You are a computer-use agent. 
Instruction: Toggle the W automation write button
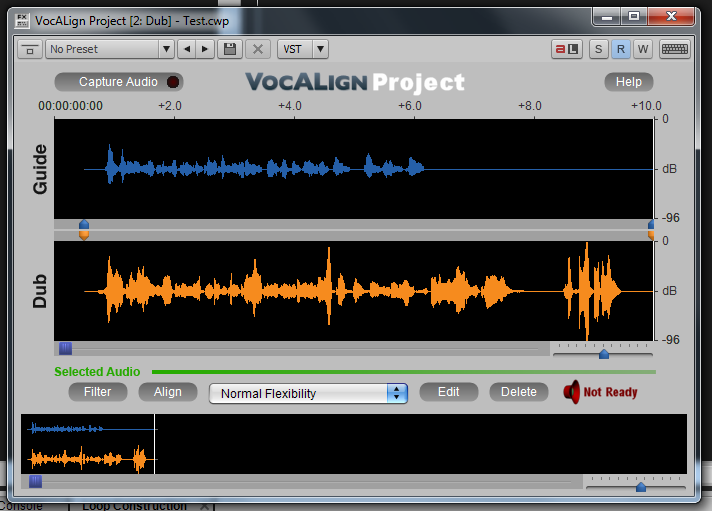(x=643, y=49)
